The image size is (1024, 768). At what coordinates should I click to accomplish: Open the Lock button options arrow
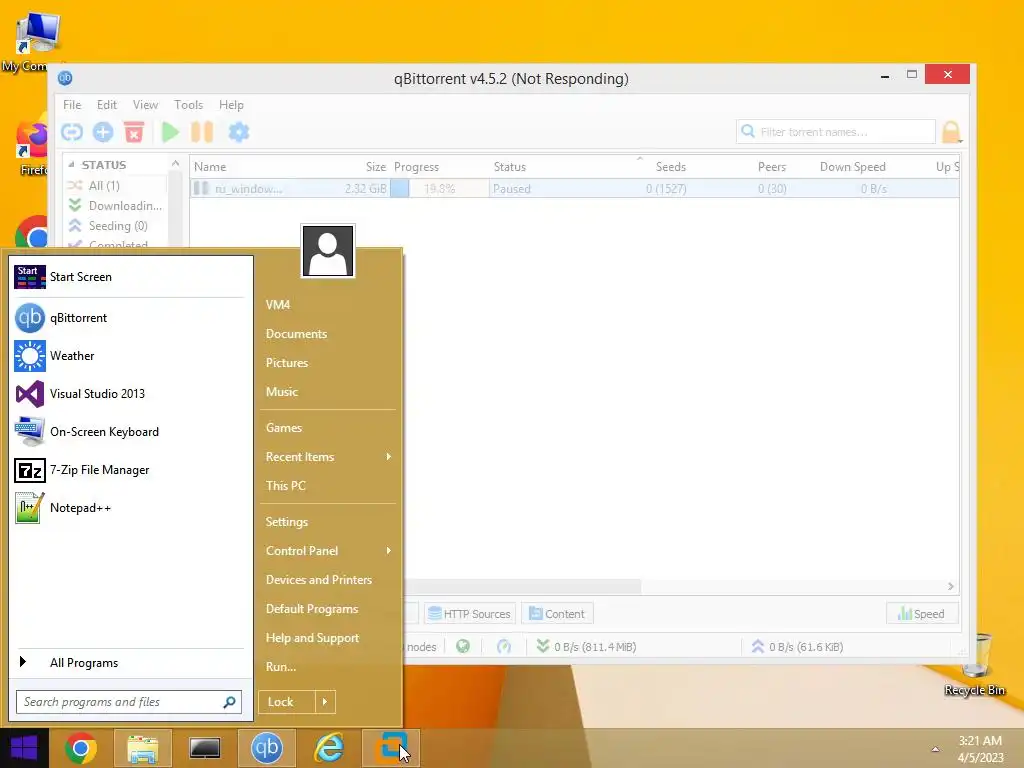pyautogui.click(x=325, y=702)
